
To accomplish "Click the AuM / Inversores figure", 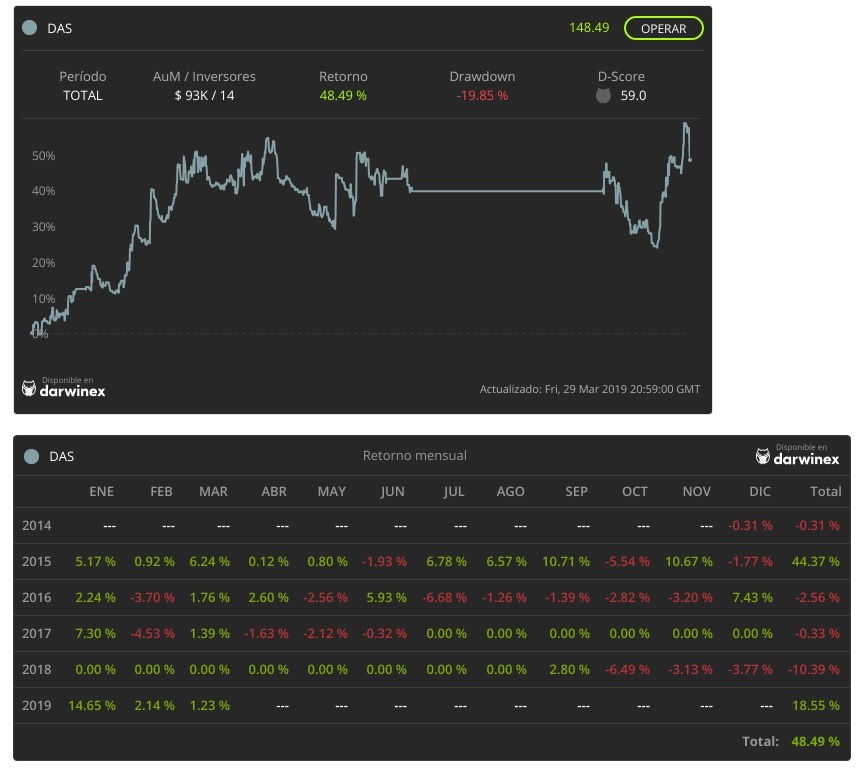I will (204, 96).
